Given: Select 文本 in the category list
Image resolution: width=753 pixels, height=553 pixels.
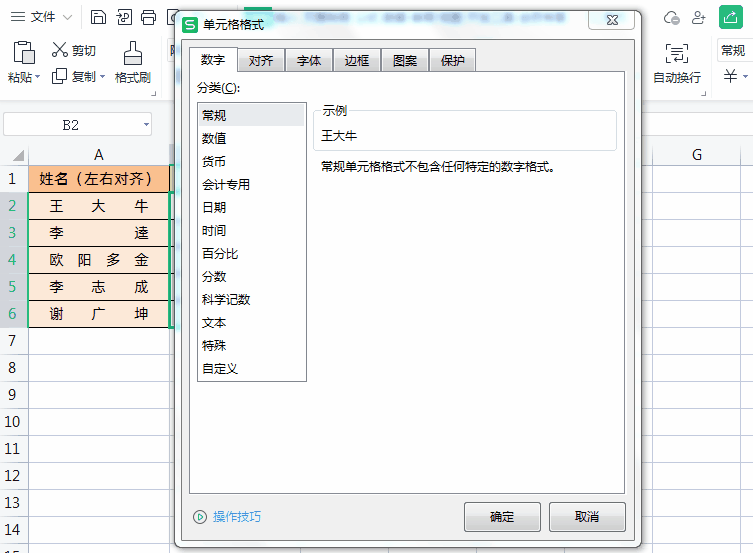Looking at the screenshot, I should pyautogui.click(x=251, y=323).
